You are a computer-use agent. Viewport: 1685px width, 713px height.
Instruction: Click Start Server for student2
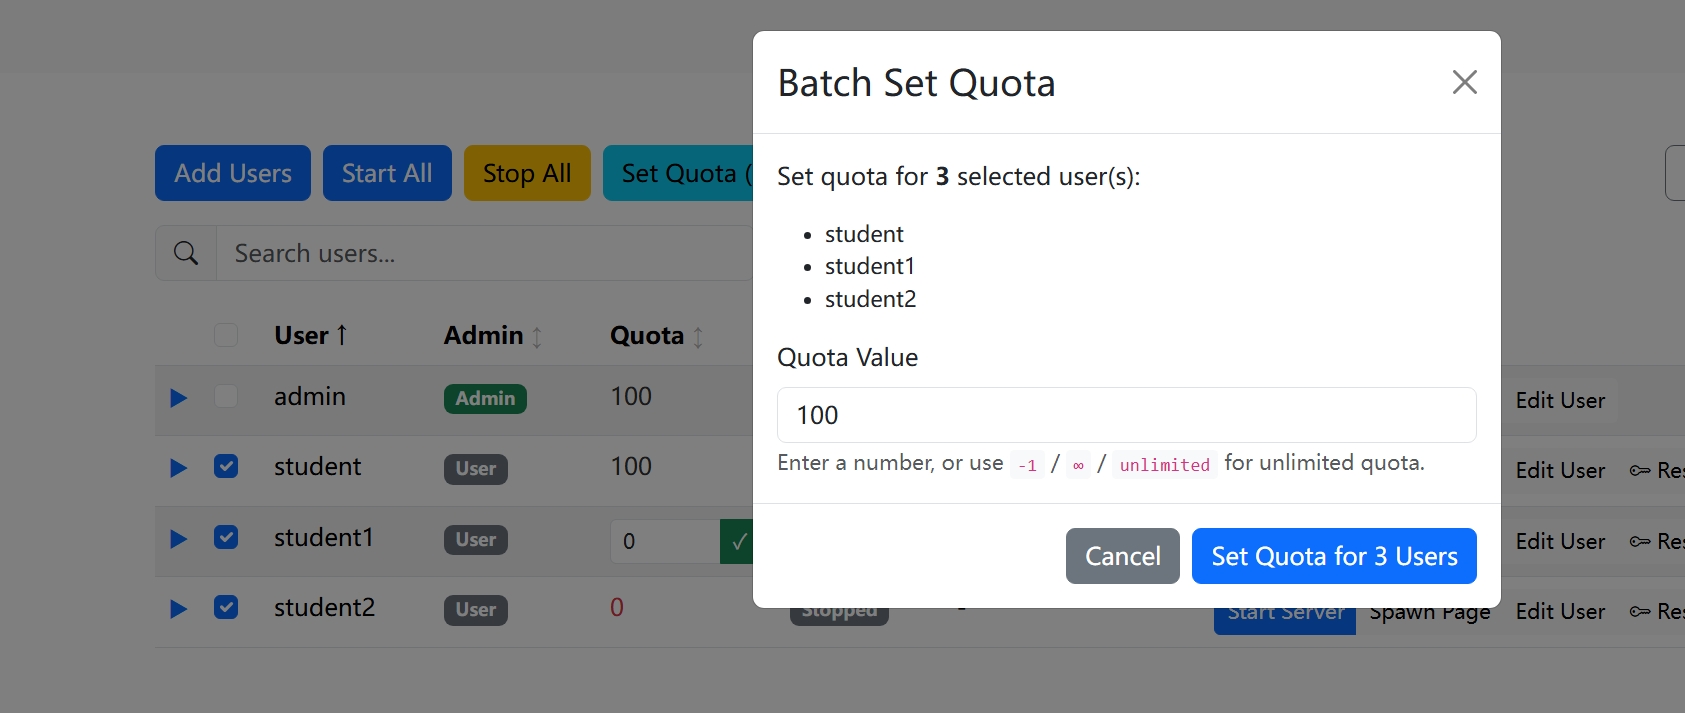pyautogui.click(x=1285, y=619)
